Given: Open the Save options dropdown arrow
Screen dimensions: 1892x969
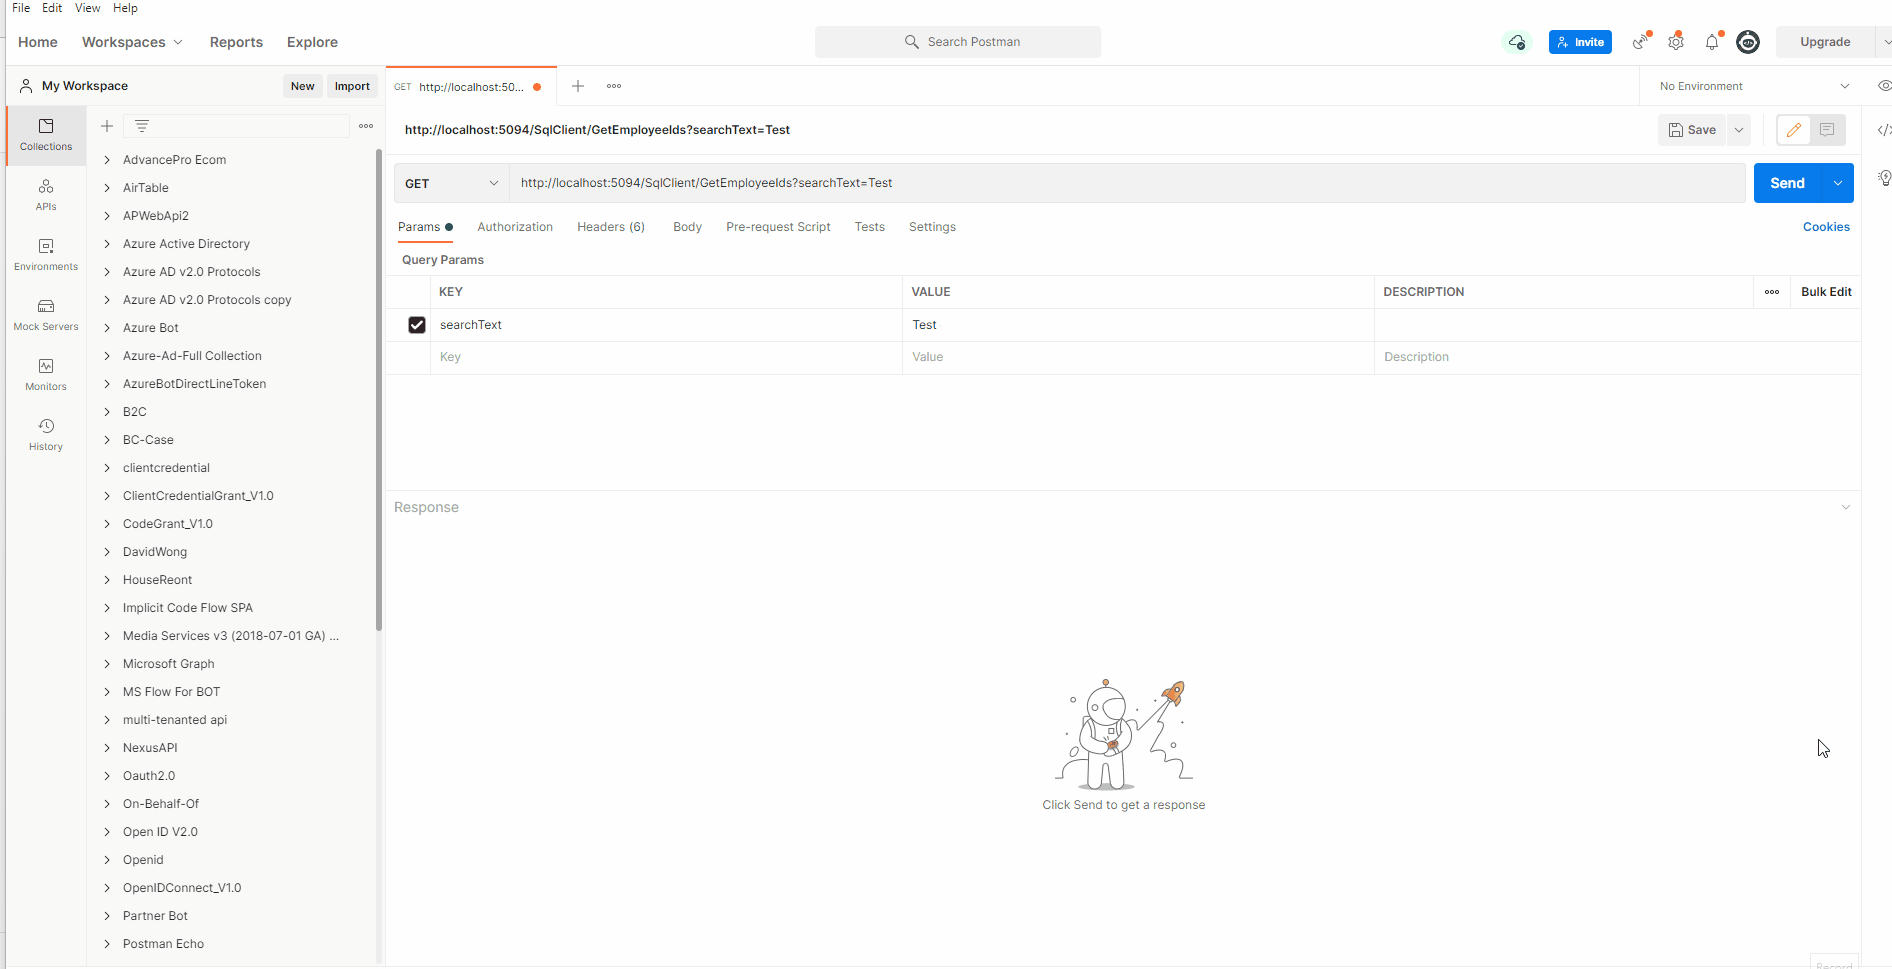Looking at the screenshot, I should coord(1739,130).
